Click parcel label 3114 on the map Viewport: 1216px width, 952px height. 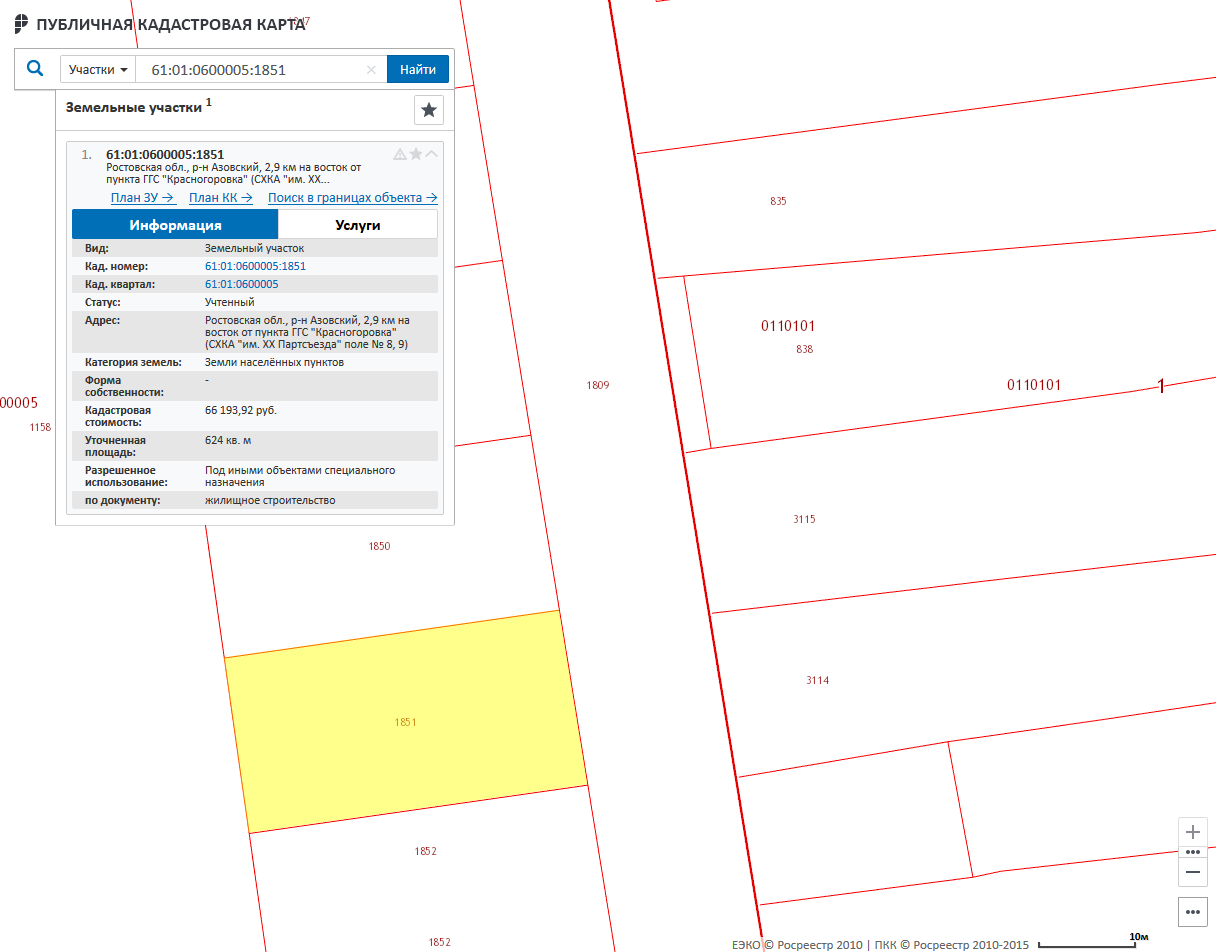pos(817,680)
